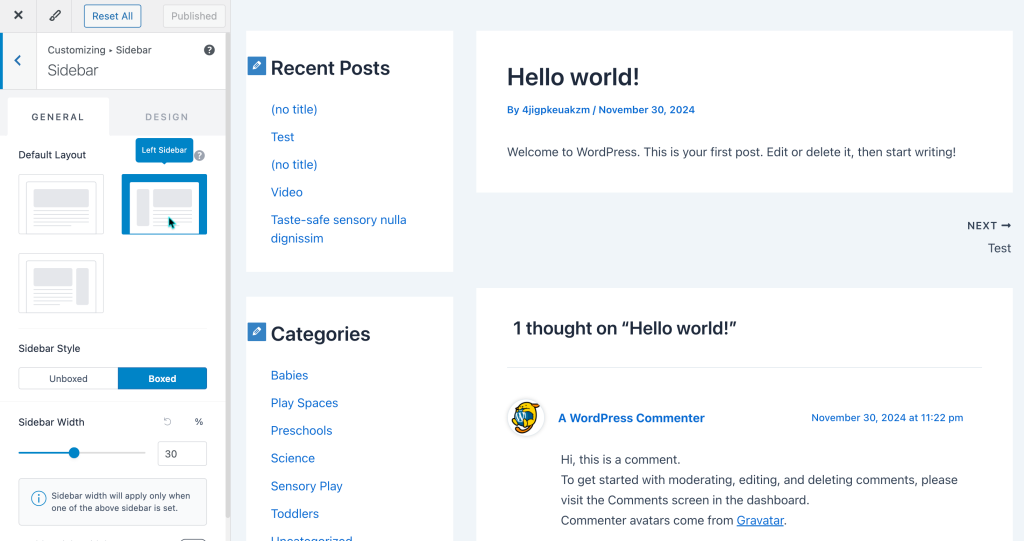Select the Unboxed sidebar style
The image size is (1024, 541).
coord(68,379)
